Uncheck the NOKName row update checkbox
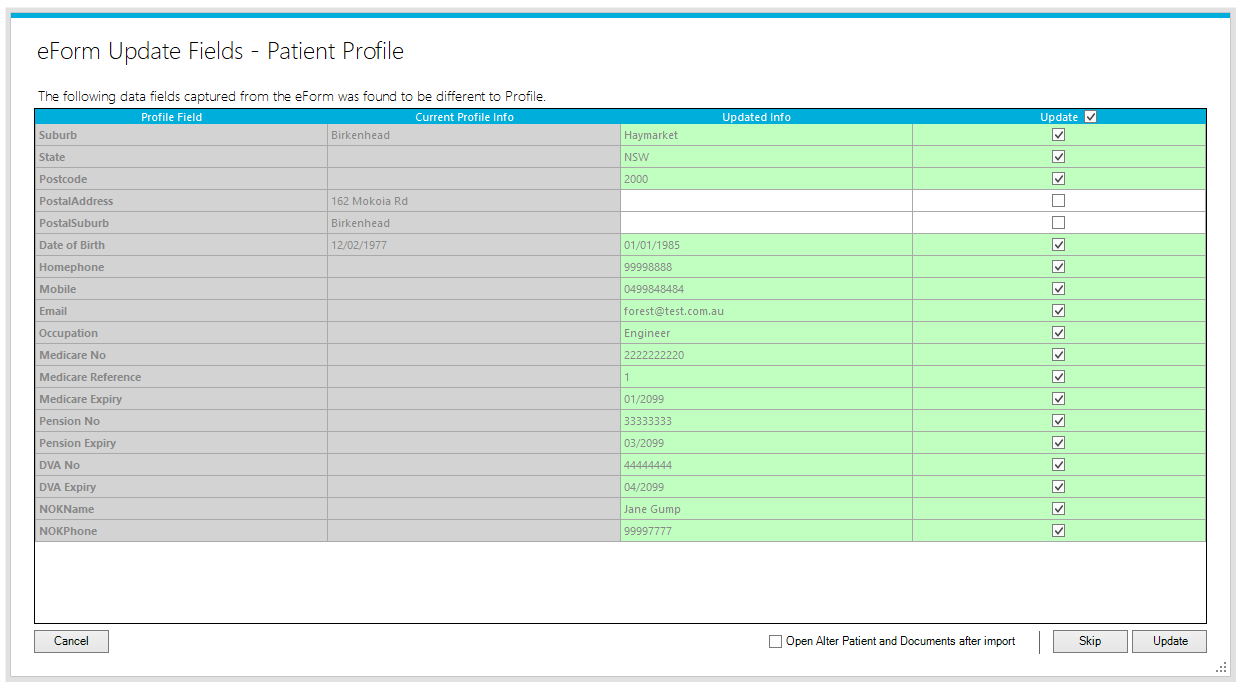The image size is (1242, 689). [x=1058, y=509]
